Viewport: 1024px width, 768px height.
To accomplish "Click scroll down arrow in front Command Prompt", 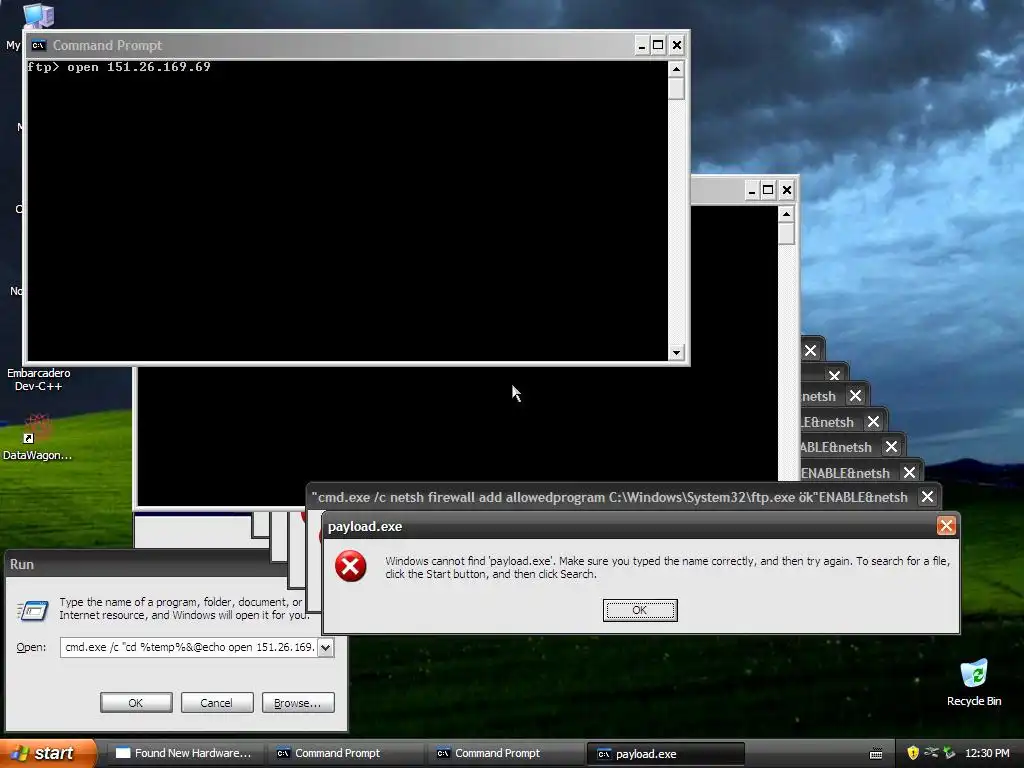I will click(676, 353).
